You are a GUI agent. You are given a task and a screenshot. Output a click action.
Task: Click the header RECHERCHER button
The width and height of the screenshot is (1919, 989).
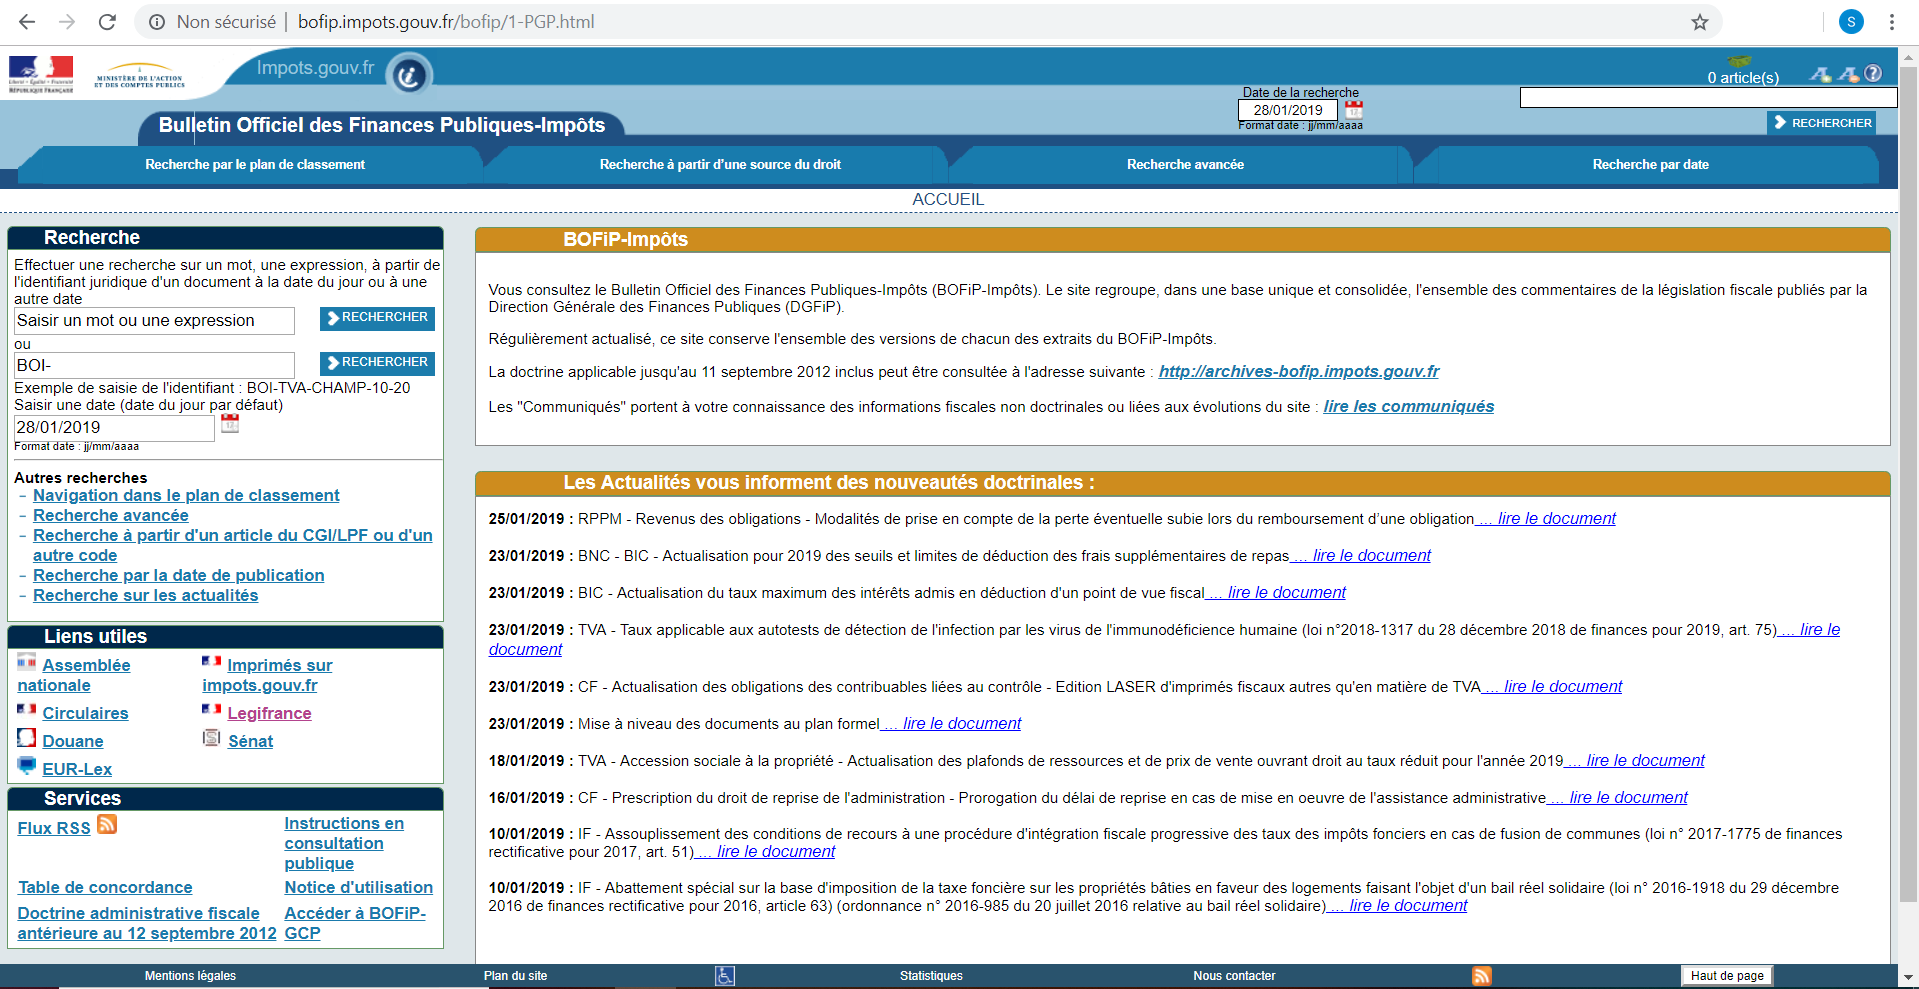click(x=1822, y=123)
